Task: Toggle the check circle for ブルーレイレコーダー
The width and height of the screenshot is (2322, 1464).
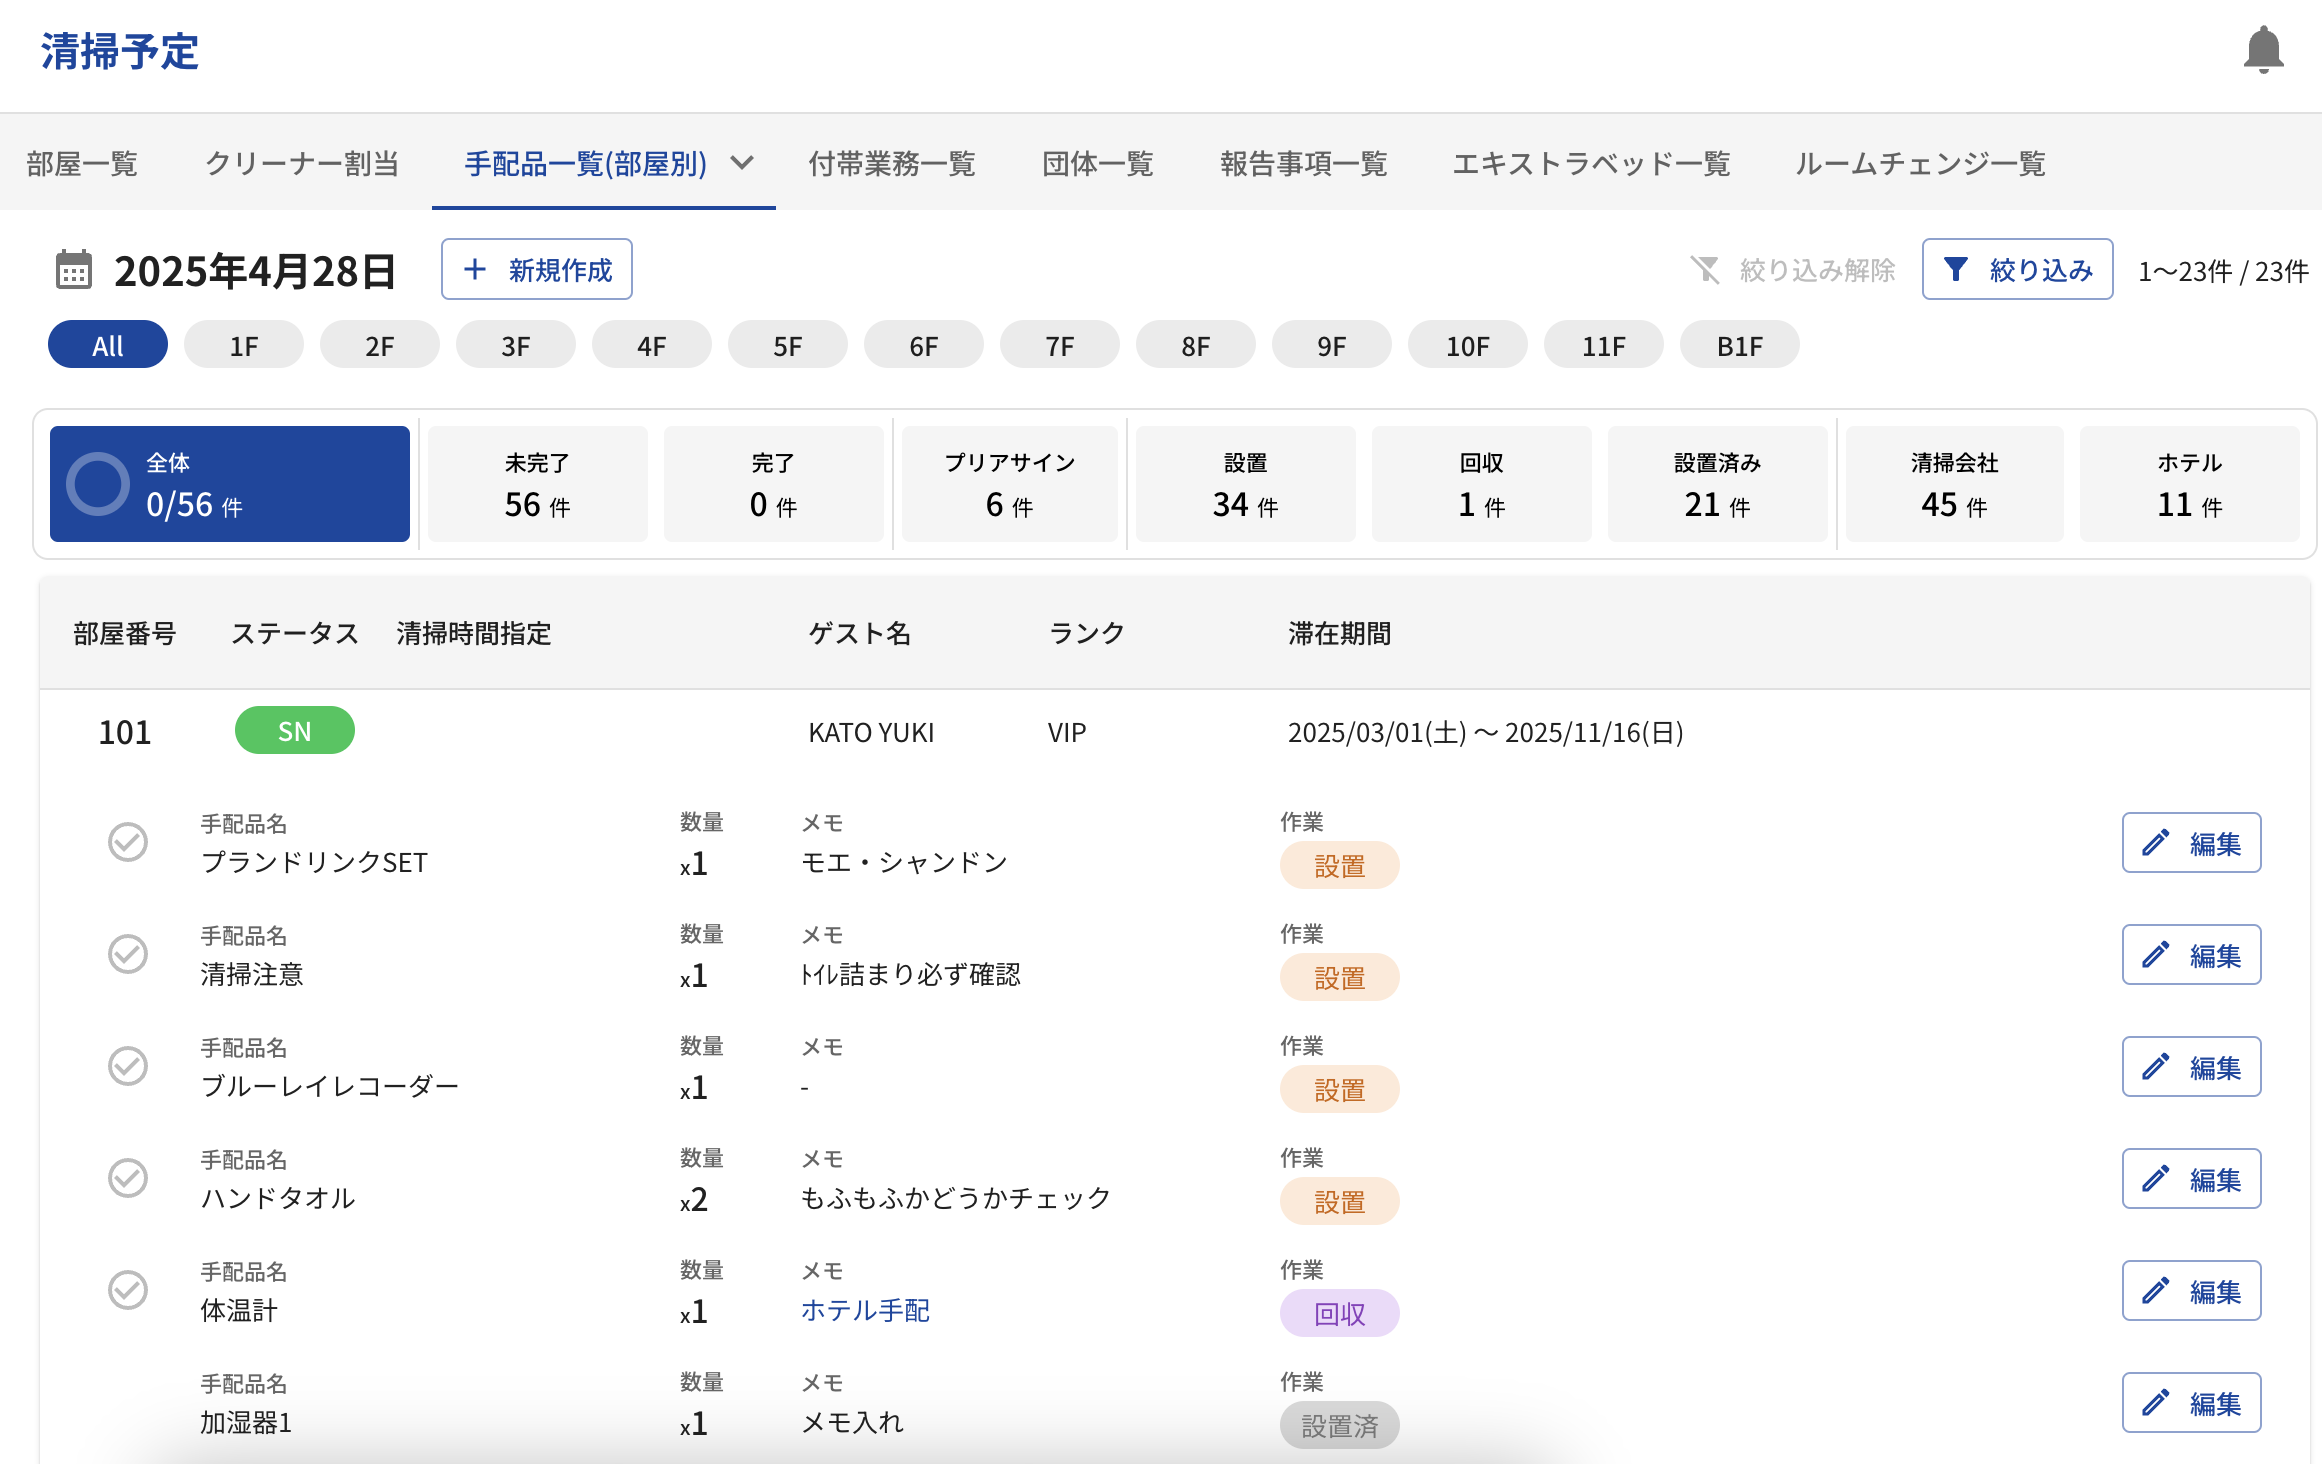Action: 128,1066
